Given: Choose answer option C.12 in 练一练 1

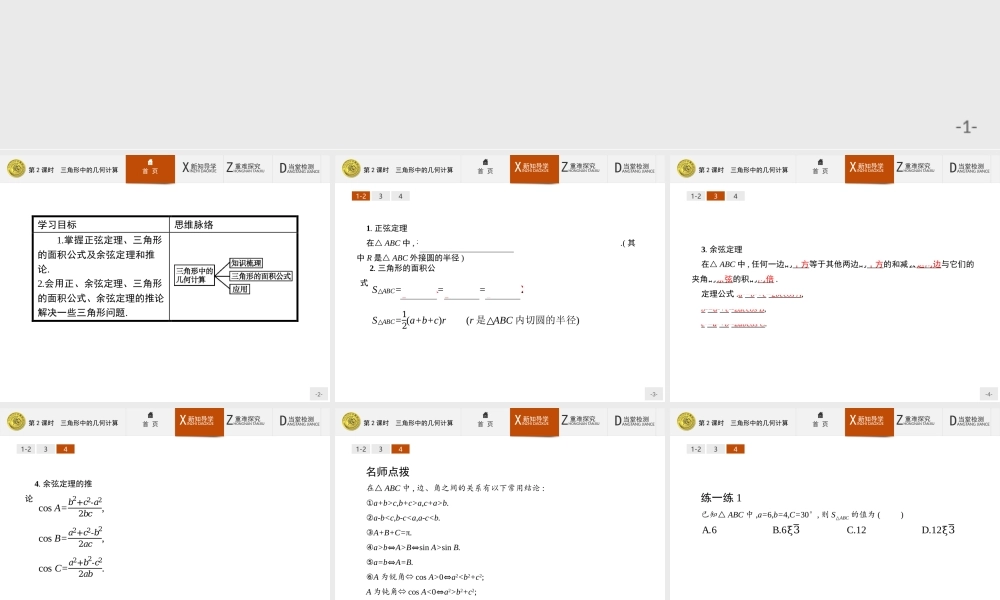Looking at the screenshot, I should point(855,530).
